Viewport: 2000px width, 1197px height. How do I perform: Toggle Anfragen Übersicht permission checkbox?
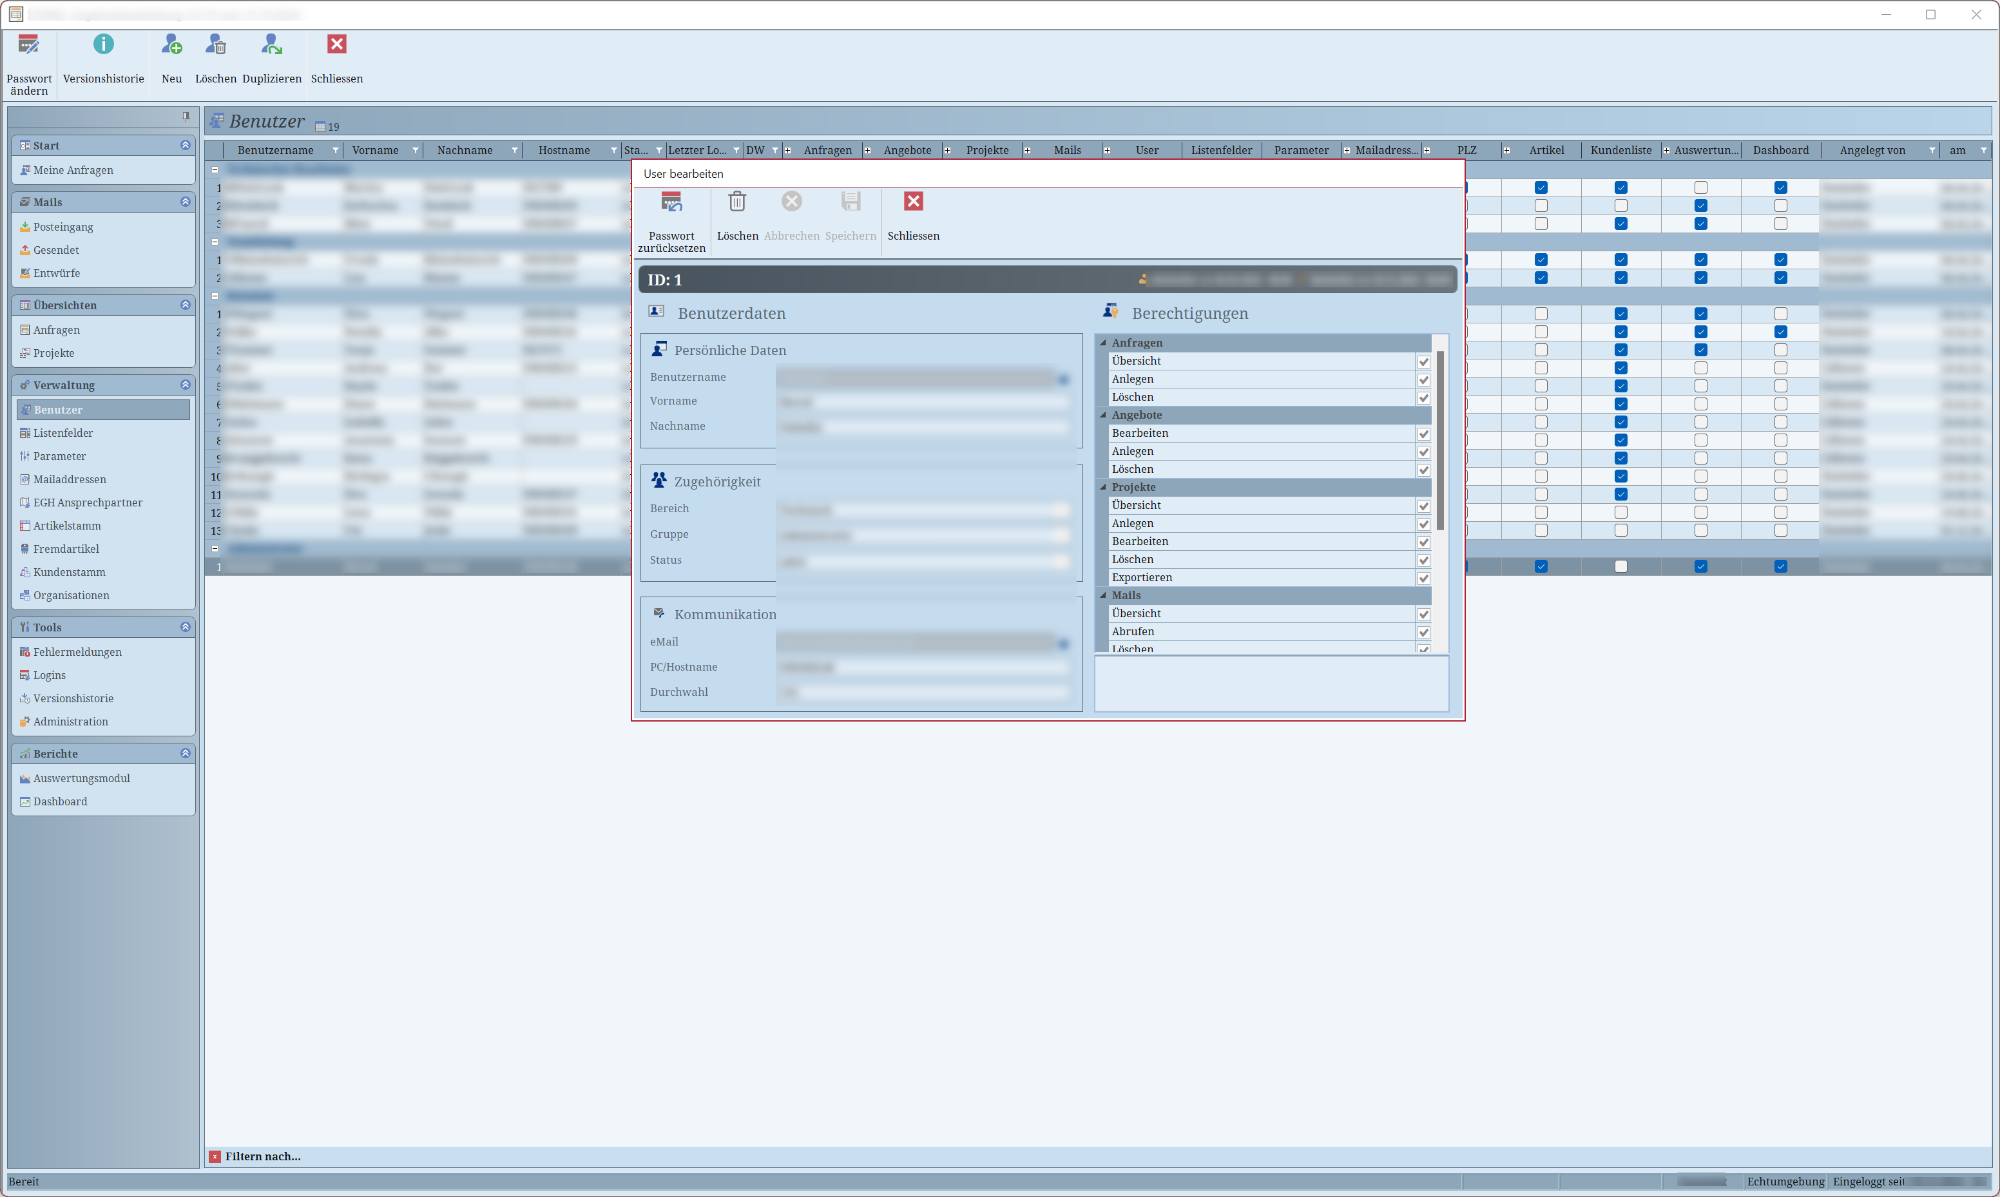pyautogui.click(x=1423, y=362)
